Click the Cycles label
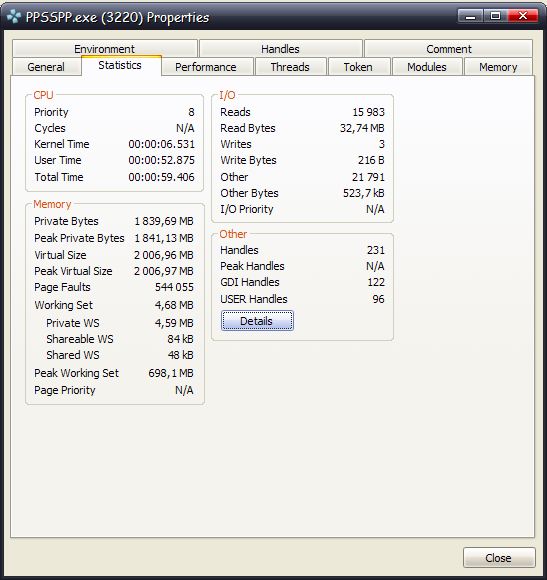 (50, 128)
